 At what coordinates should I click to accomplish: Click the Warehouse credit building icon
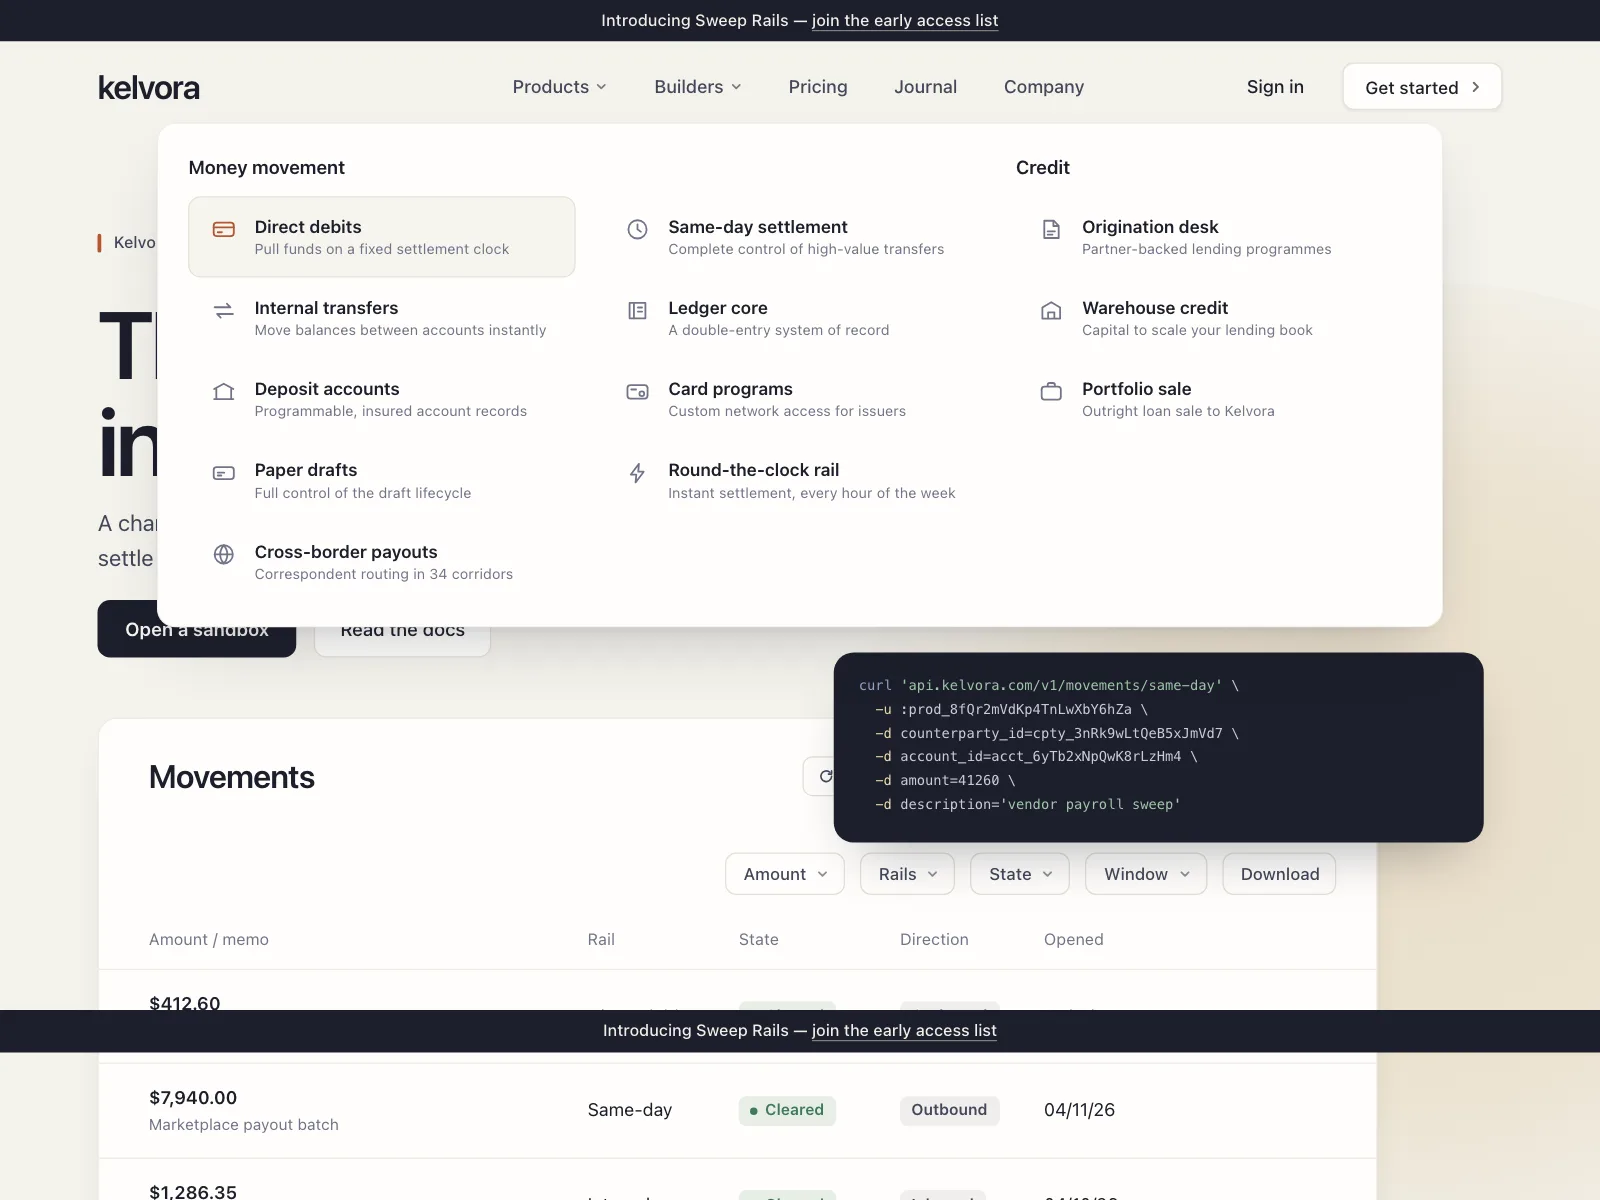click(1051, 311)
